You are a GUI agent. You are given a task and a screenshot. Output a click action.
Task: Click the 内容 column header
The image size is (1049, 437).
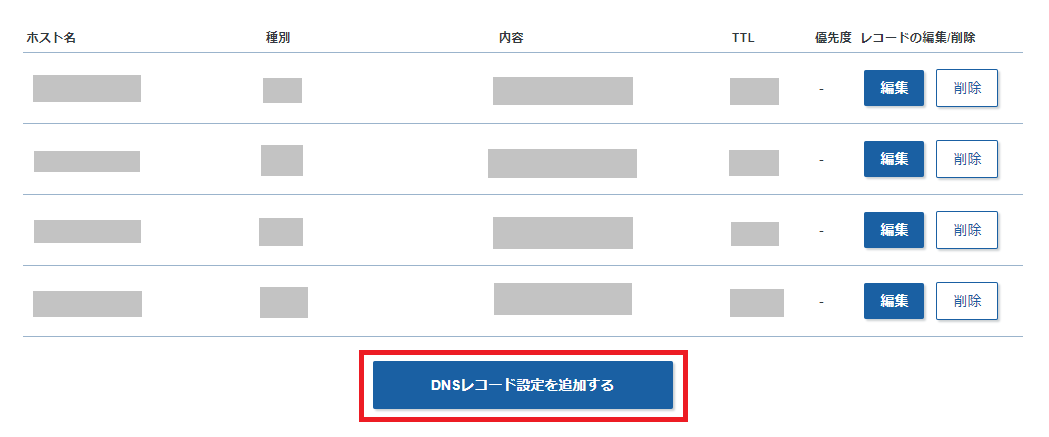[x=511, y=38]
